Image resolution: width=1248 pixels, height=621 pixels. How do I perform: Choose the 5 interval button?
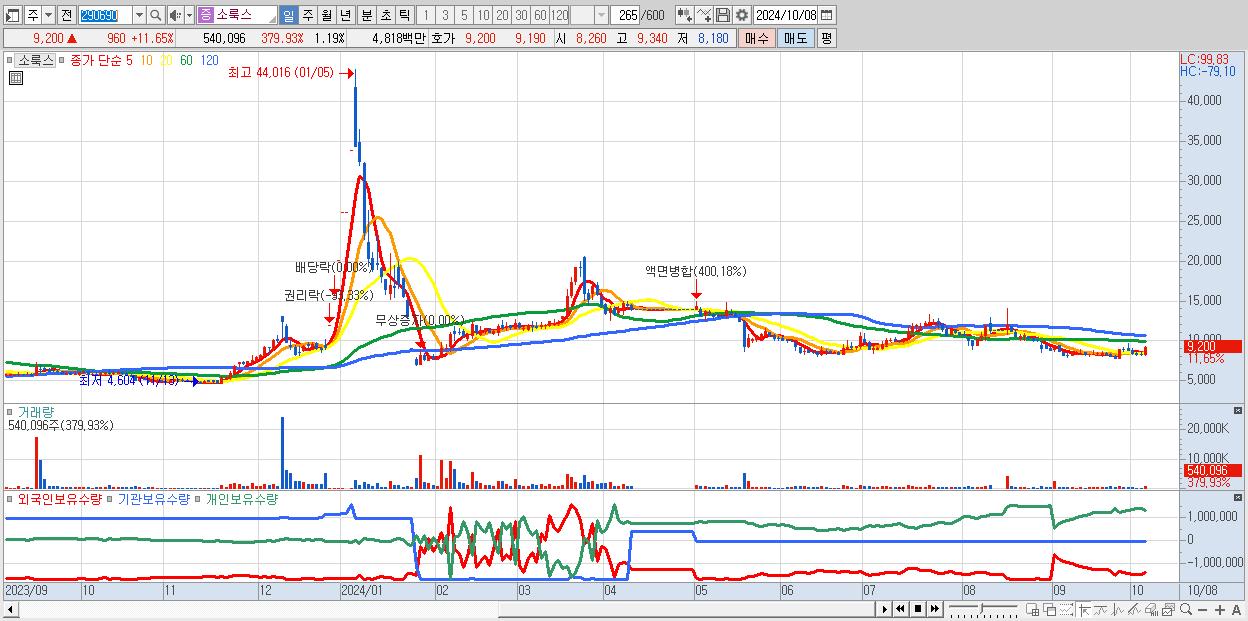(464, 15)
